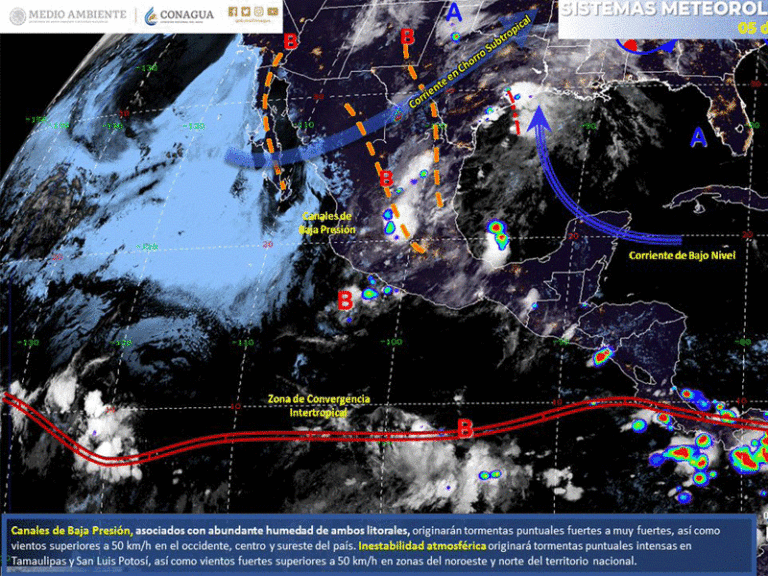The height and width of the screenshot is (576, 768).
Task: Select the red B over Baja California
Action: tap(291, 41)
